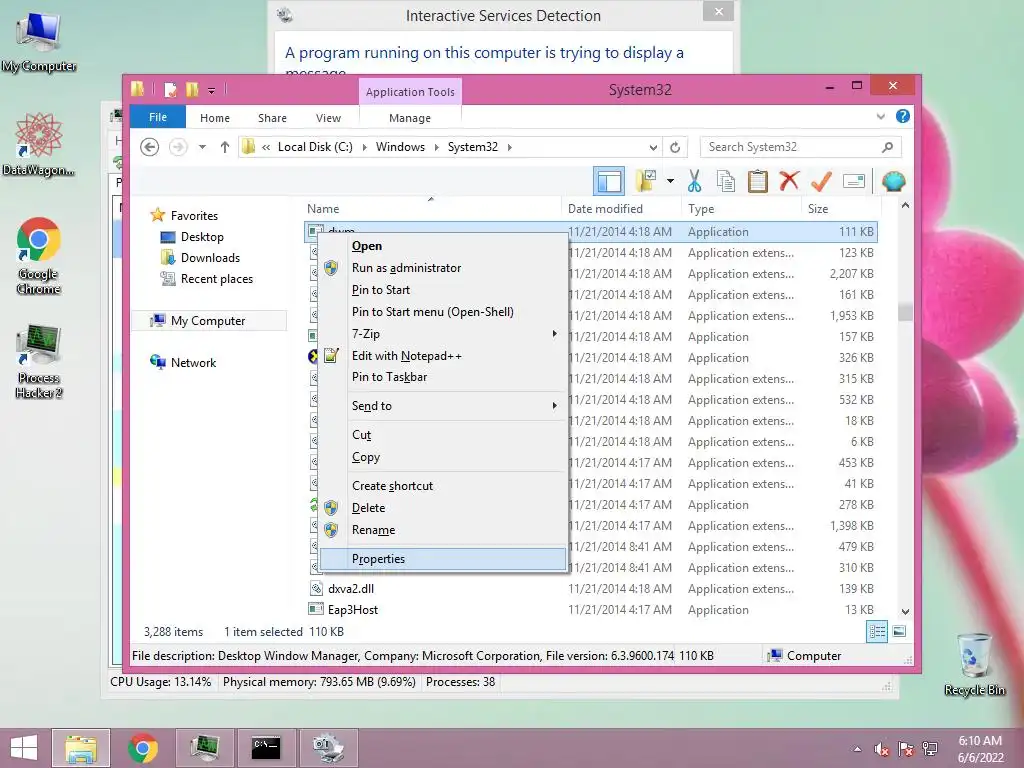The height and width of the screenshot is (768, 1024).
Task: Click Command Prompt taskbar button
Action: click(266, 748)
